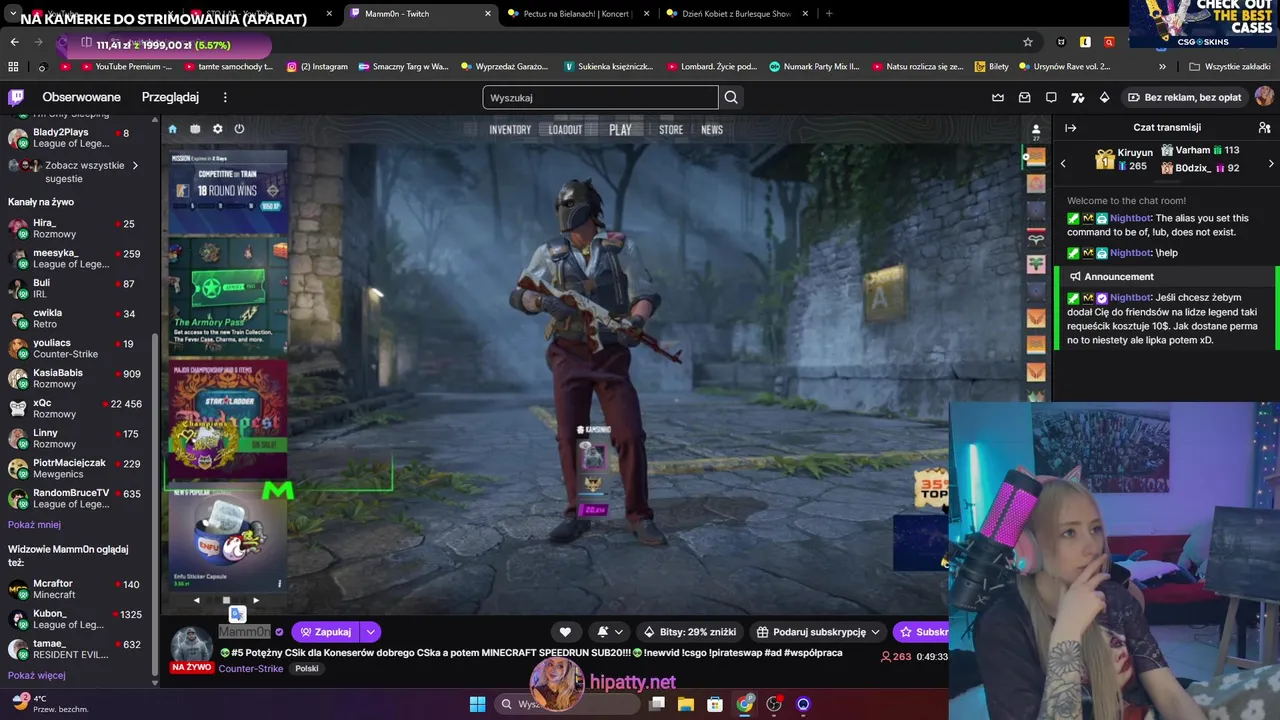Open Prime loot crown icon
Image resolution: width=1280 pixels, height=720 pixels.
point(998,97)
